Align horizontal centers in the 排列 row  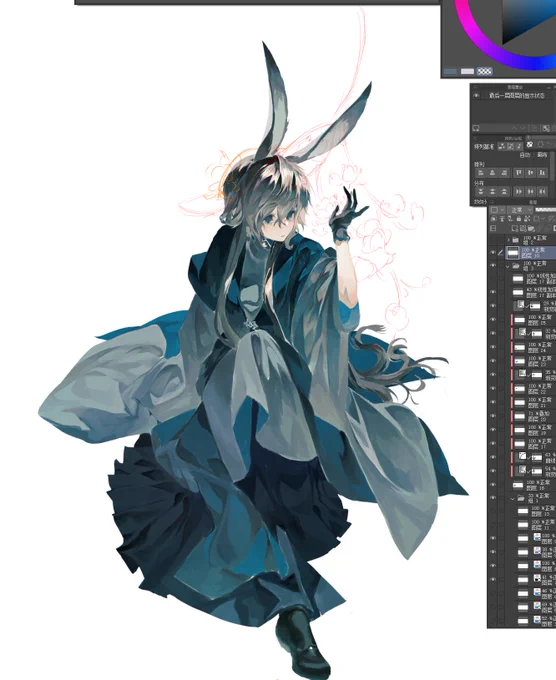pyautogui.click(x=492, y=173)
